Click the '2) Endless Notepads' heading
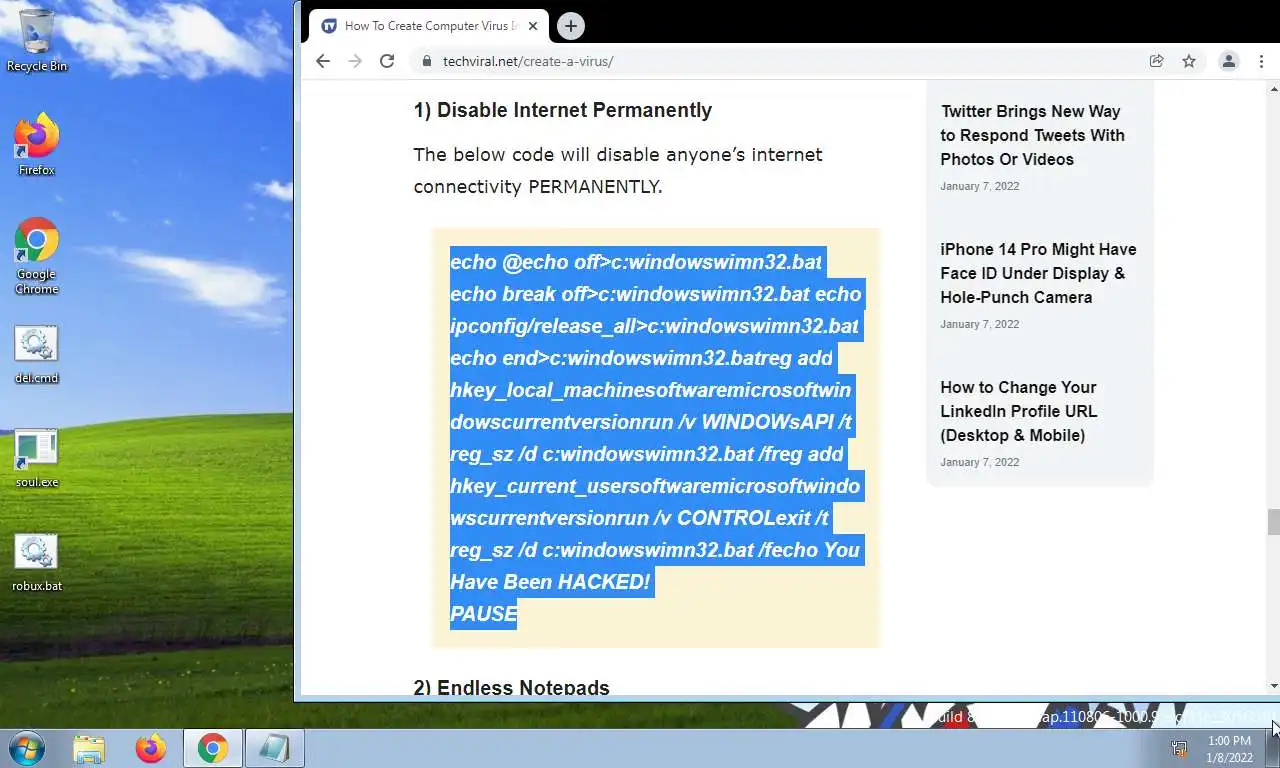 tap(511, 688)
